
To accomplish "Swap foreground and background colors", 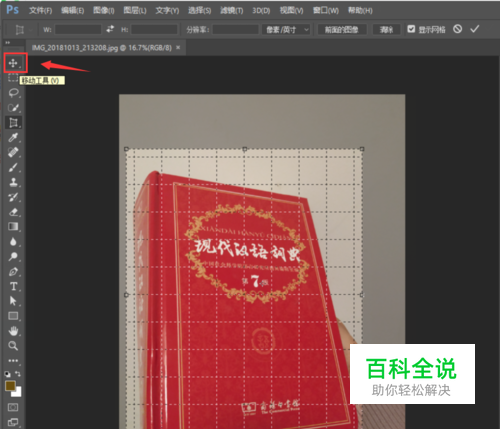I will pyautogui.click(x=18, y=374).
